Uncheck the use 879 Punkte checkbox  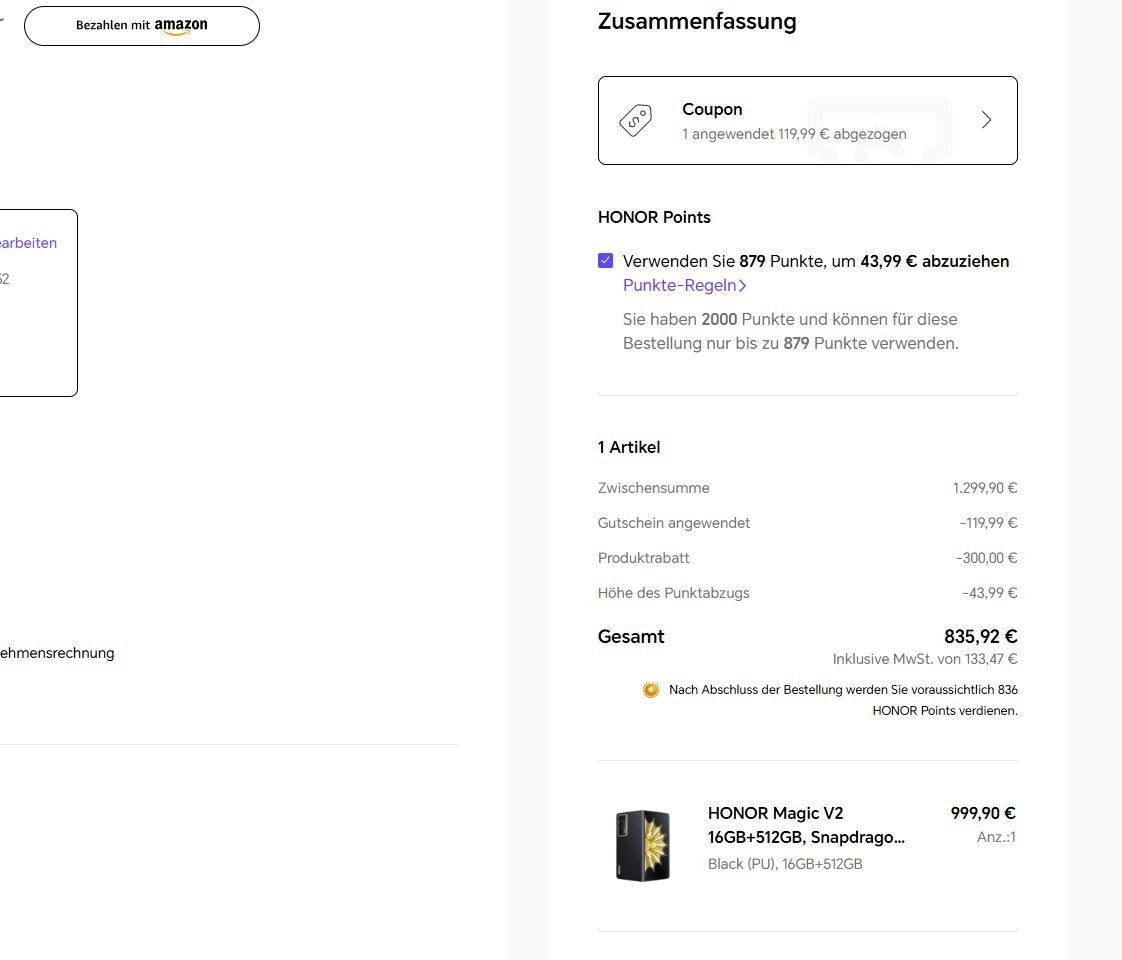click(x=605, y=261)
